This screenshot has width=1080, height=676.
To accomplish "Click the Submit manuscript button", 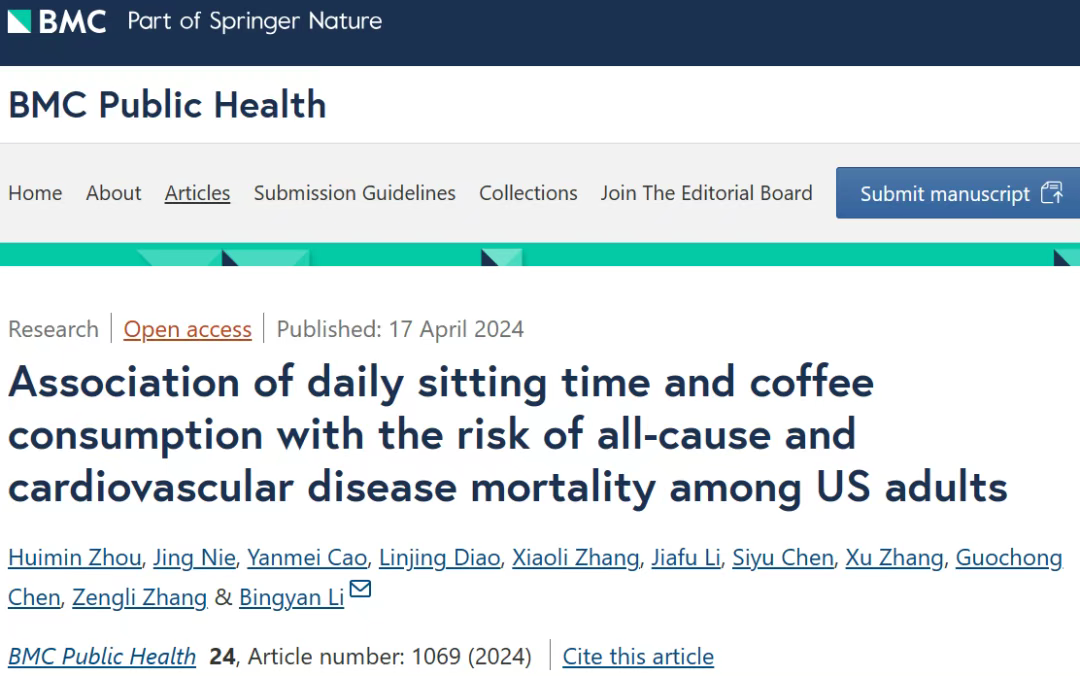I will 958,193.
